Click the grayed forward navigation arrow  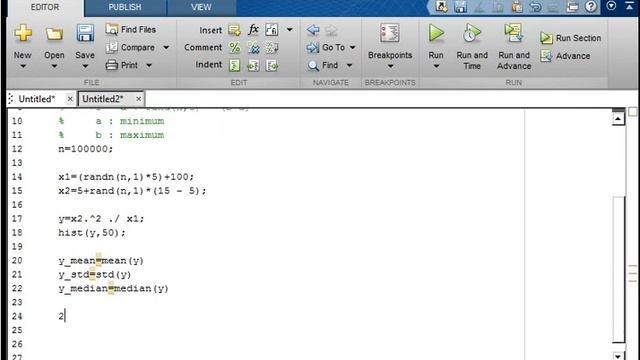point(331,30)
